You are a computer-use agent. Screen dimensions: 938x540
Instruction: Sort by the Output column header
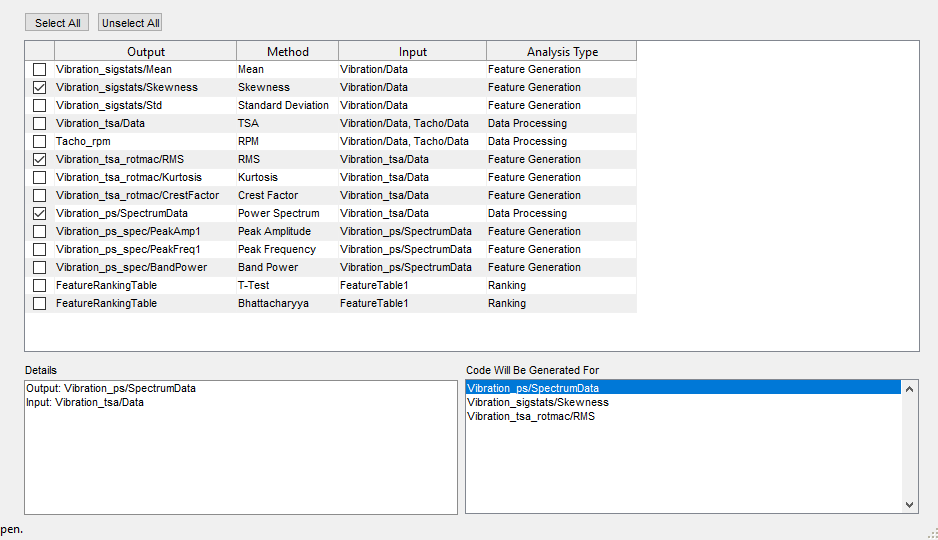click(146, 52)
